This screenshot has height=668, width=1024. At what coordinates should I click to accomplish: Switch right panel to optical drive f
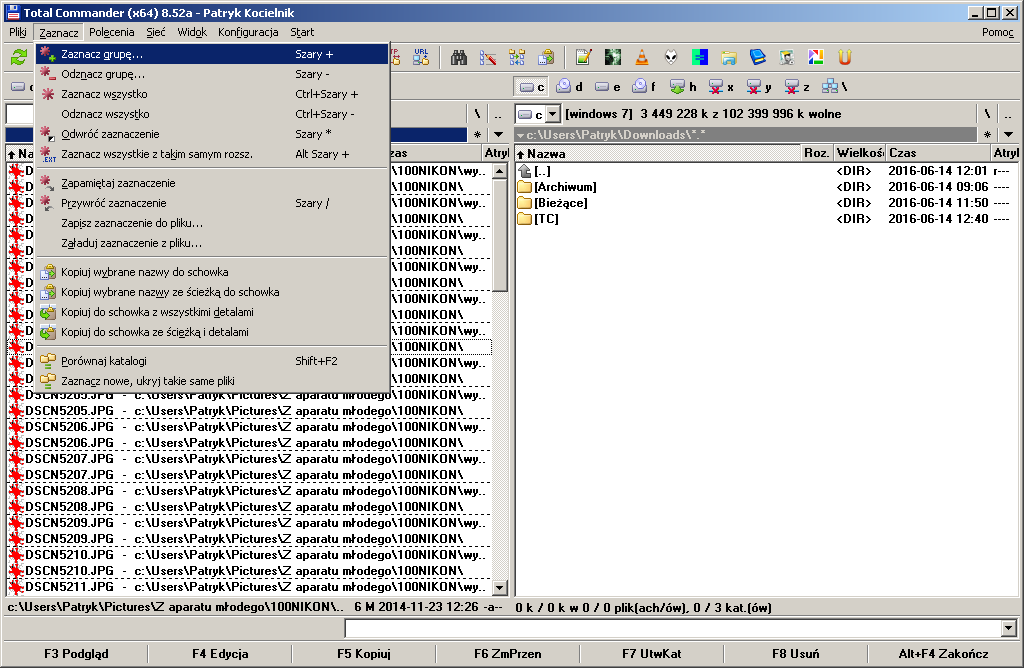pos(644,87)
